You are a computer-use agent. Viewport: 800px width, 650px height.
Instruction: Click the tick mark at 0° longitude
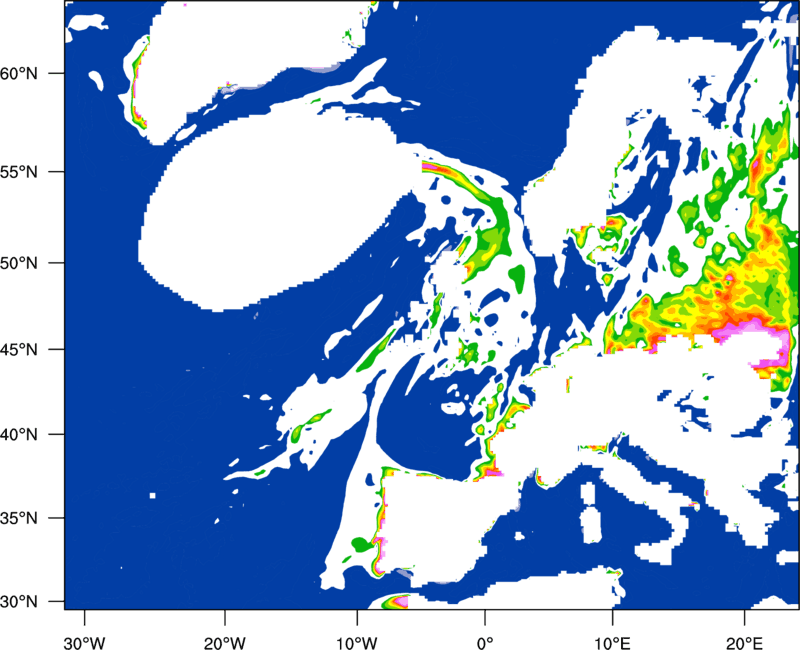tap(485, 616)
